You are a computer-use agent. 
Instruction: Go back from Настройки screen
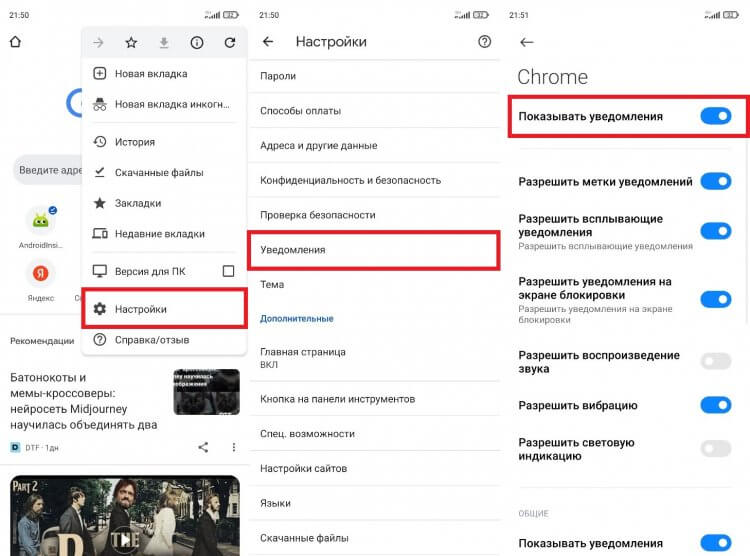click(x=268, y=42)
